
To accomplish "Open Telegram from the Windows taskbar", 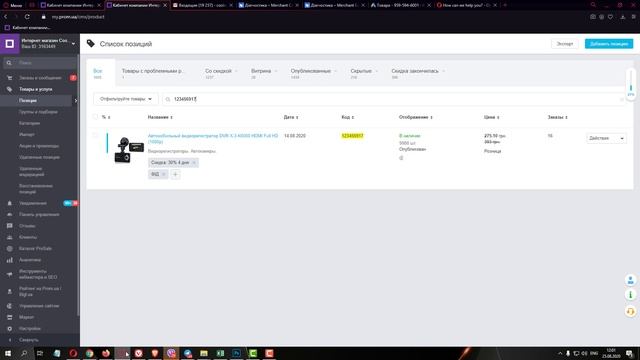I will 187,353.
